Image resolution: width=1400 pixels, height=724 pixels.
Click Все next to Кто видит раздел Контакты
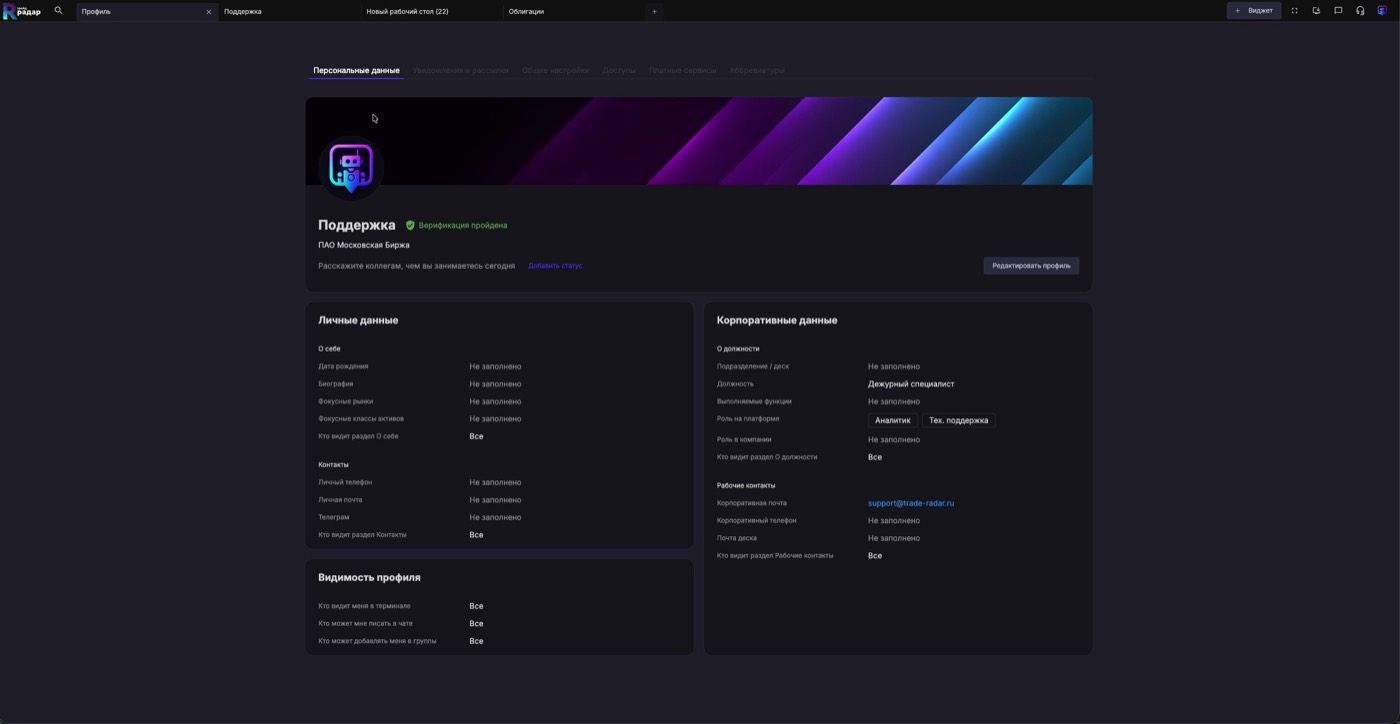476,535
